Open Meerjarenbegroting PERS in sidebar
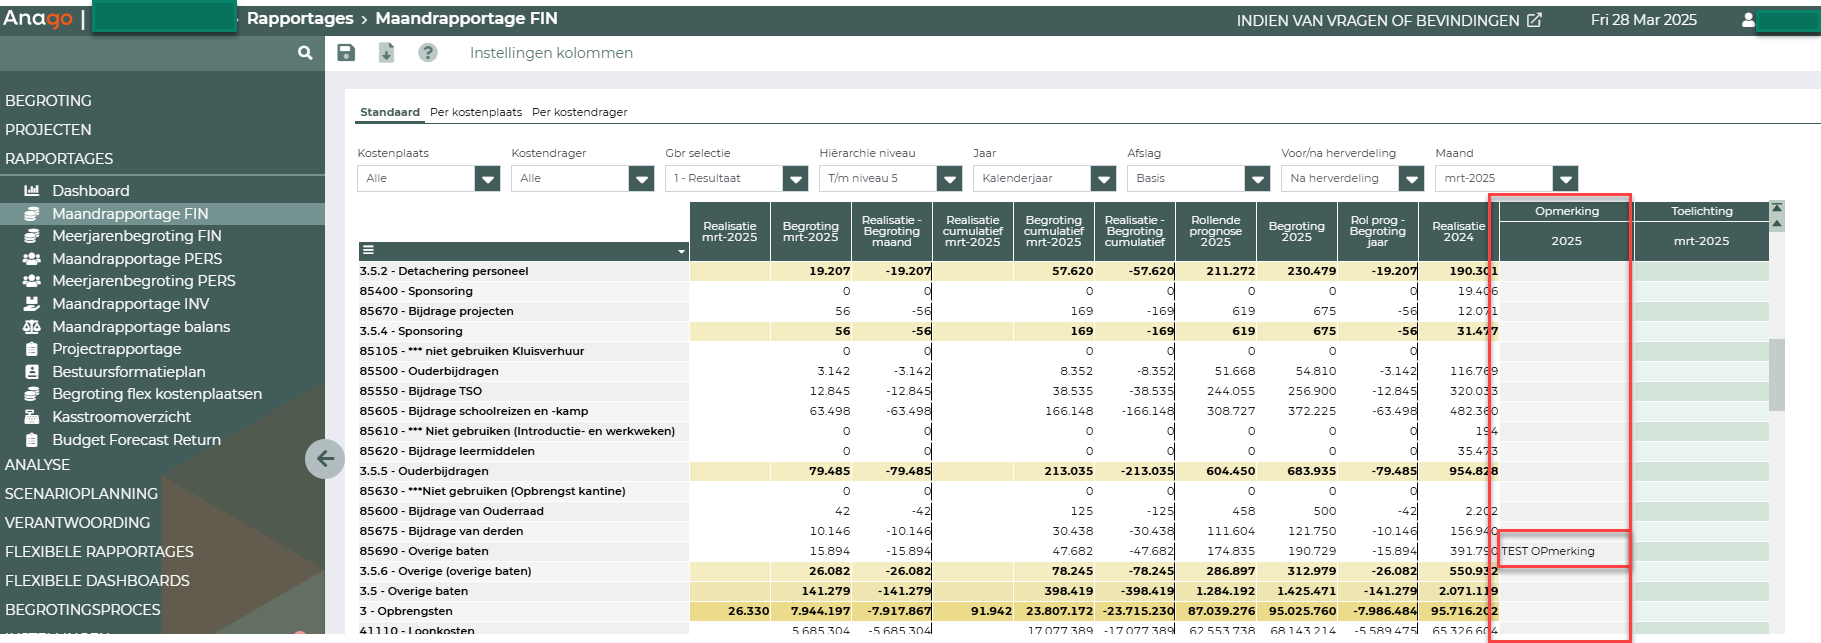The width and height of the screenshot is (1821, 643). (x=144, y=281)
